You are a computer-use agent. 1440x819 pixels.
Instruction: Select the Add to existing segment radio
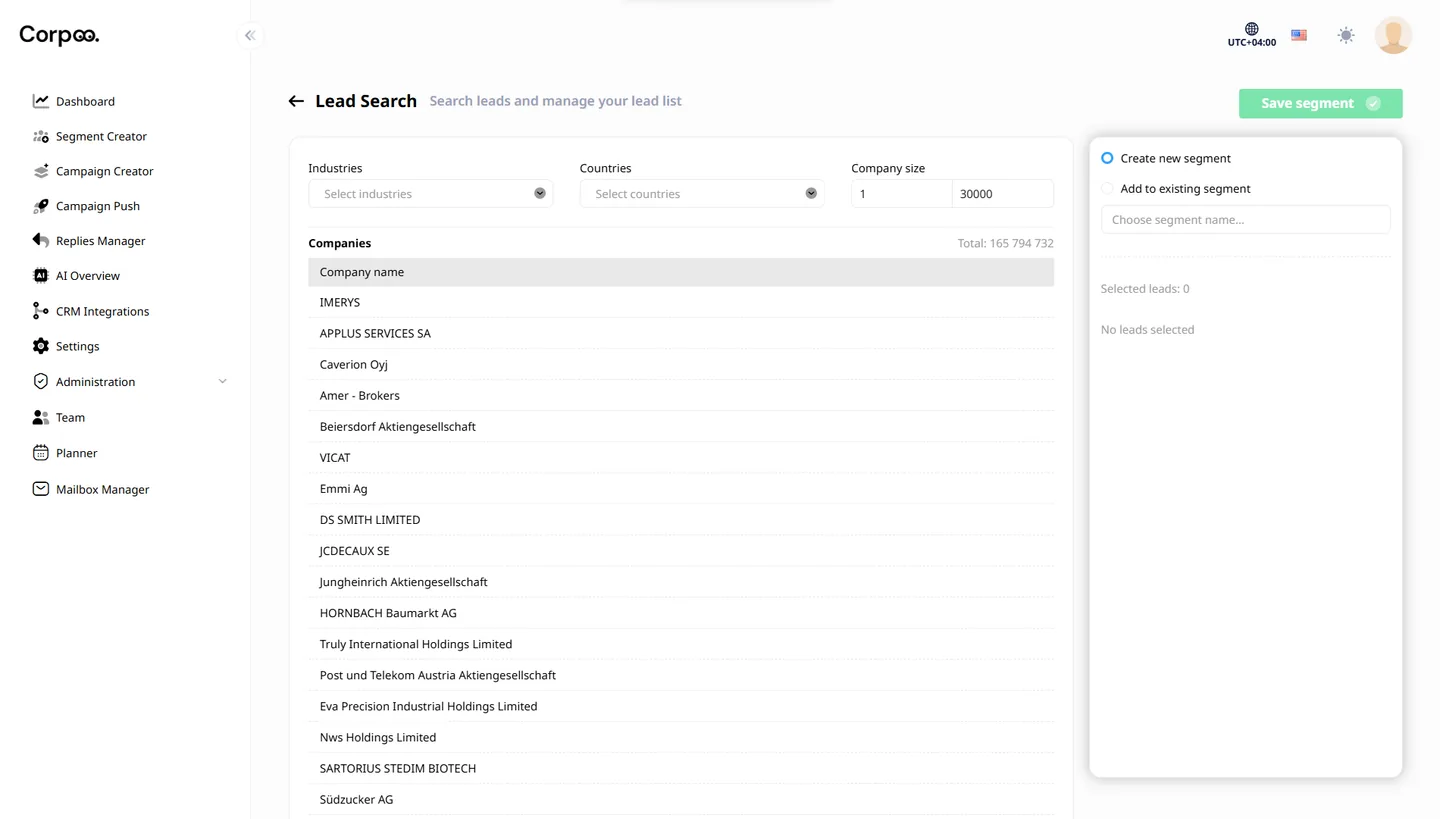[1107, 188]
